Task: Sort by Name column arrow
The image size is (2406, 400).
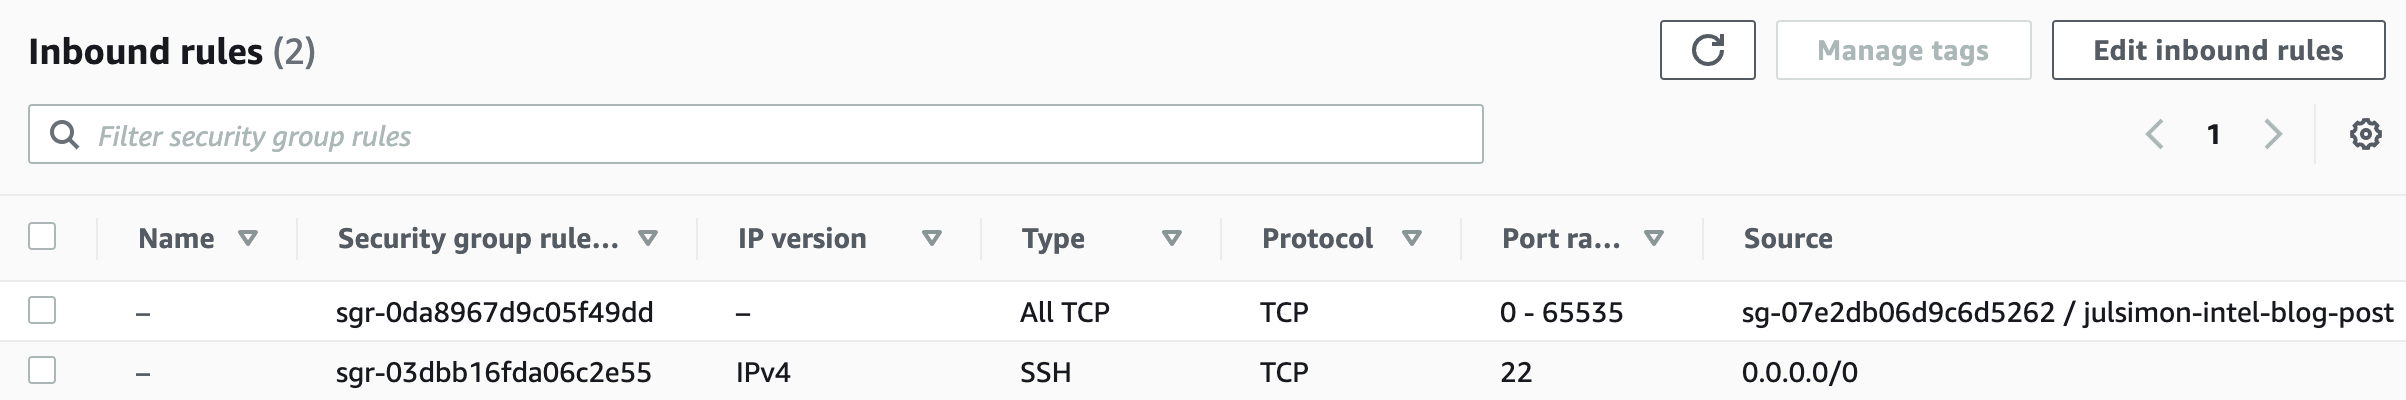Action: 248,238
